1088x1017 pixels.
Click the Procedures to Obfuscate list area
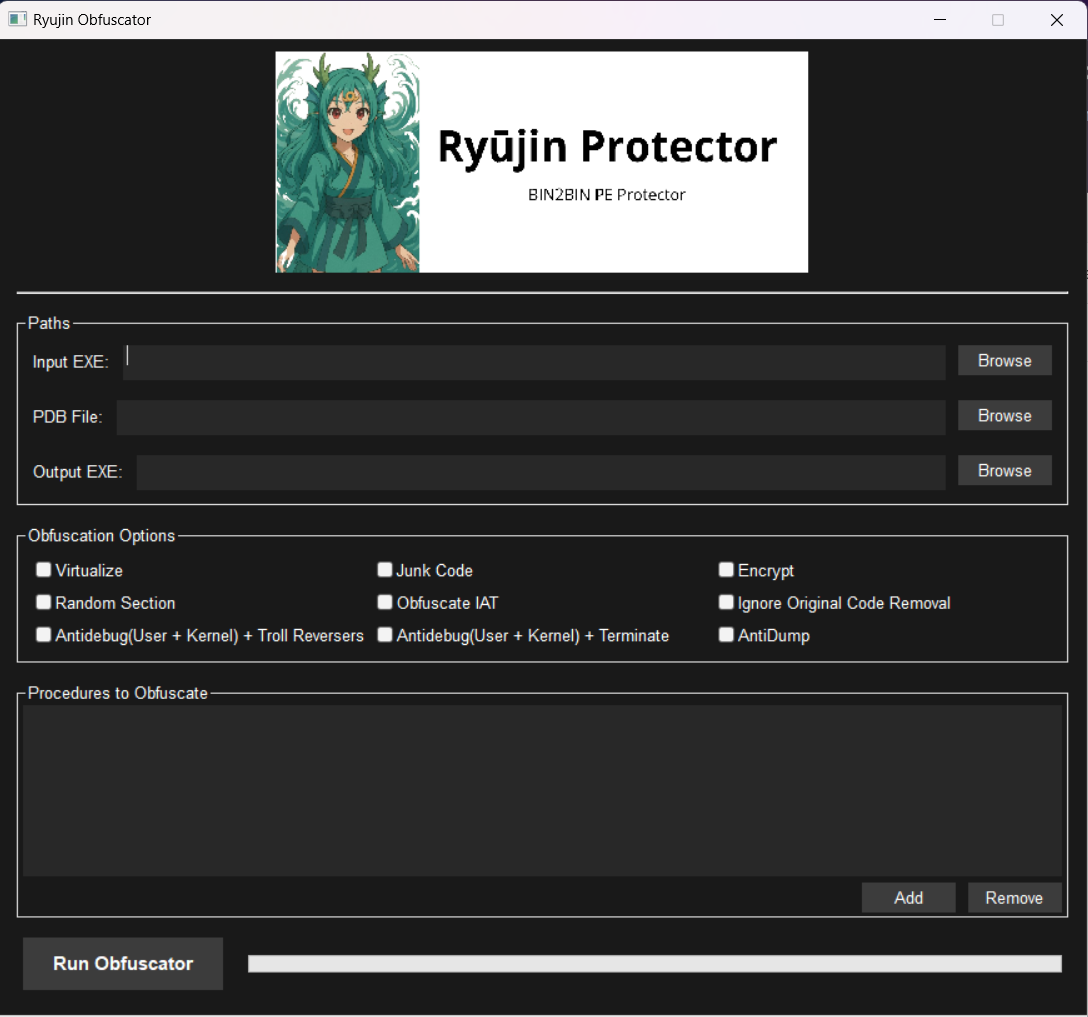541,789
